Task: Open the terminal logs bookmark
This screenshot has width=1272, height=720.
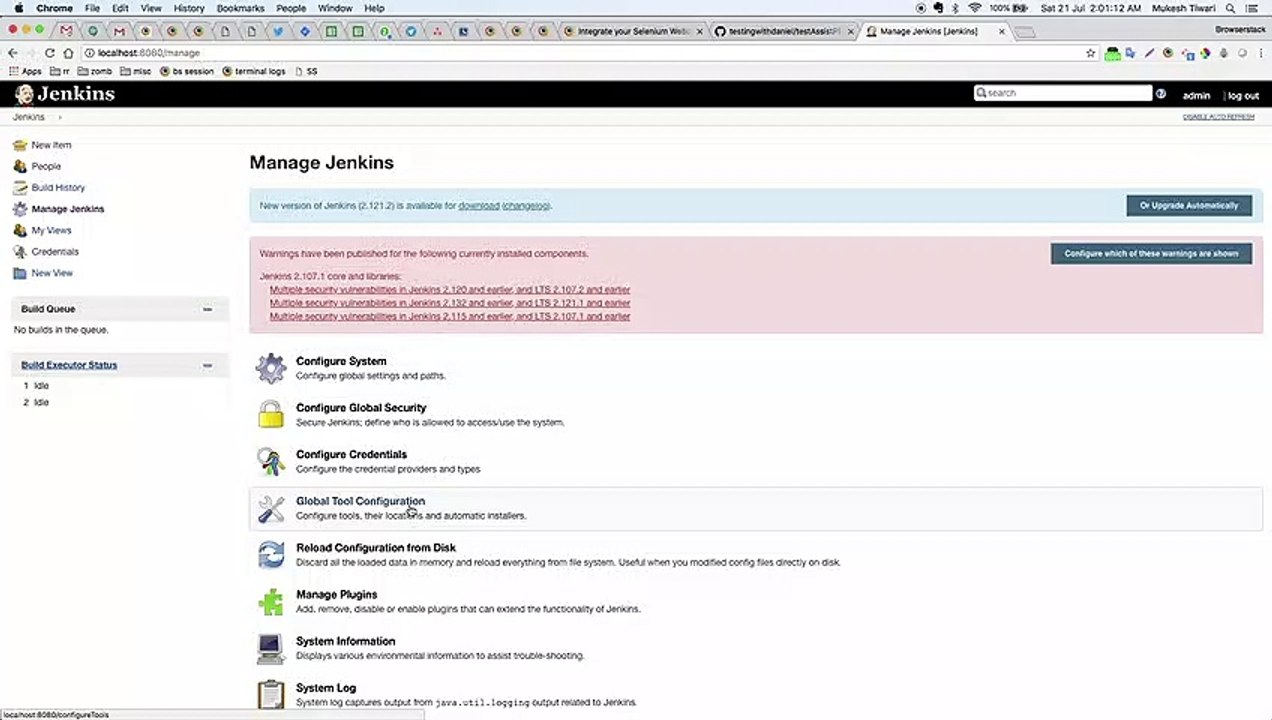Action: point(254,71)
